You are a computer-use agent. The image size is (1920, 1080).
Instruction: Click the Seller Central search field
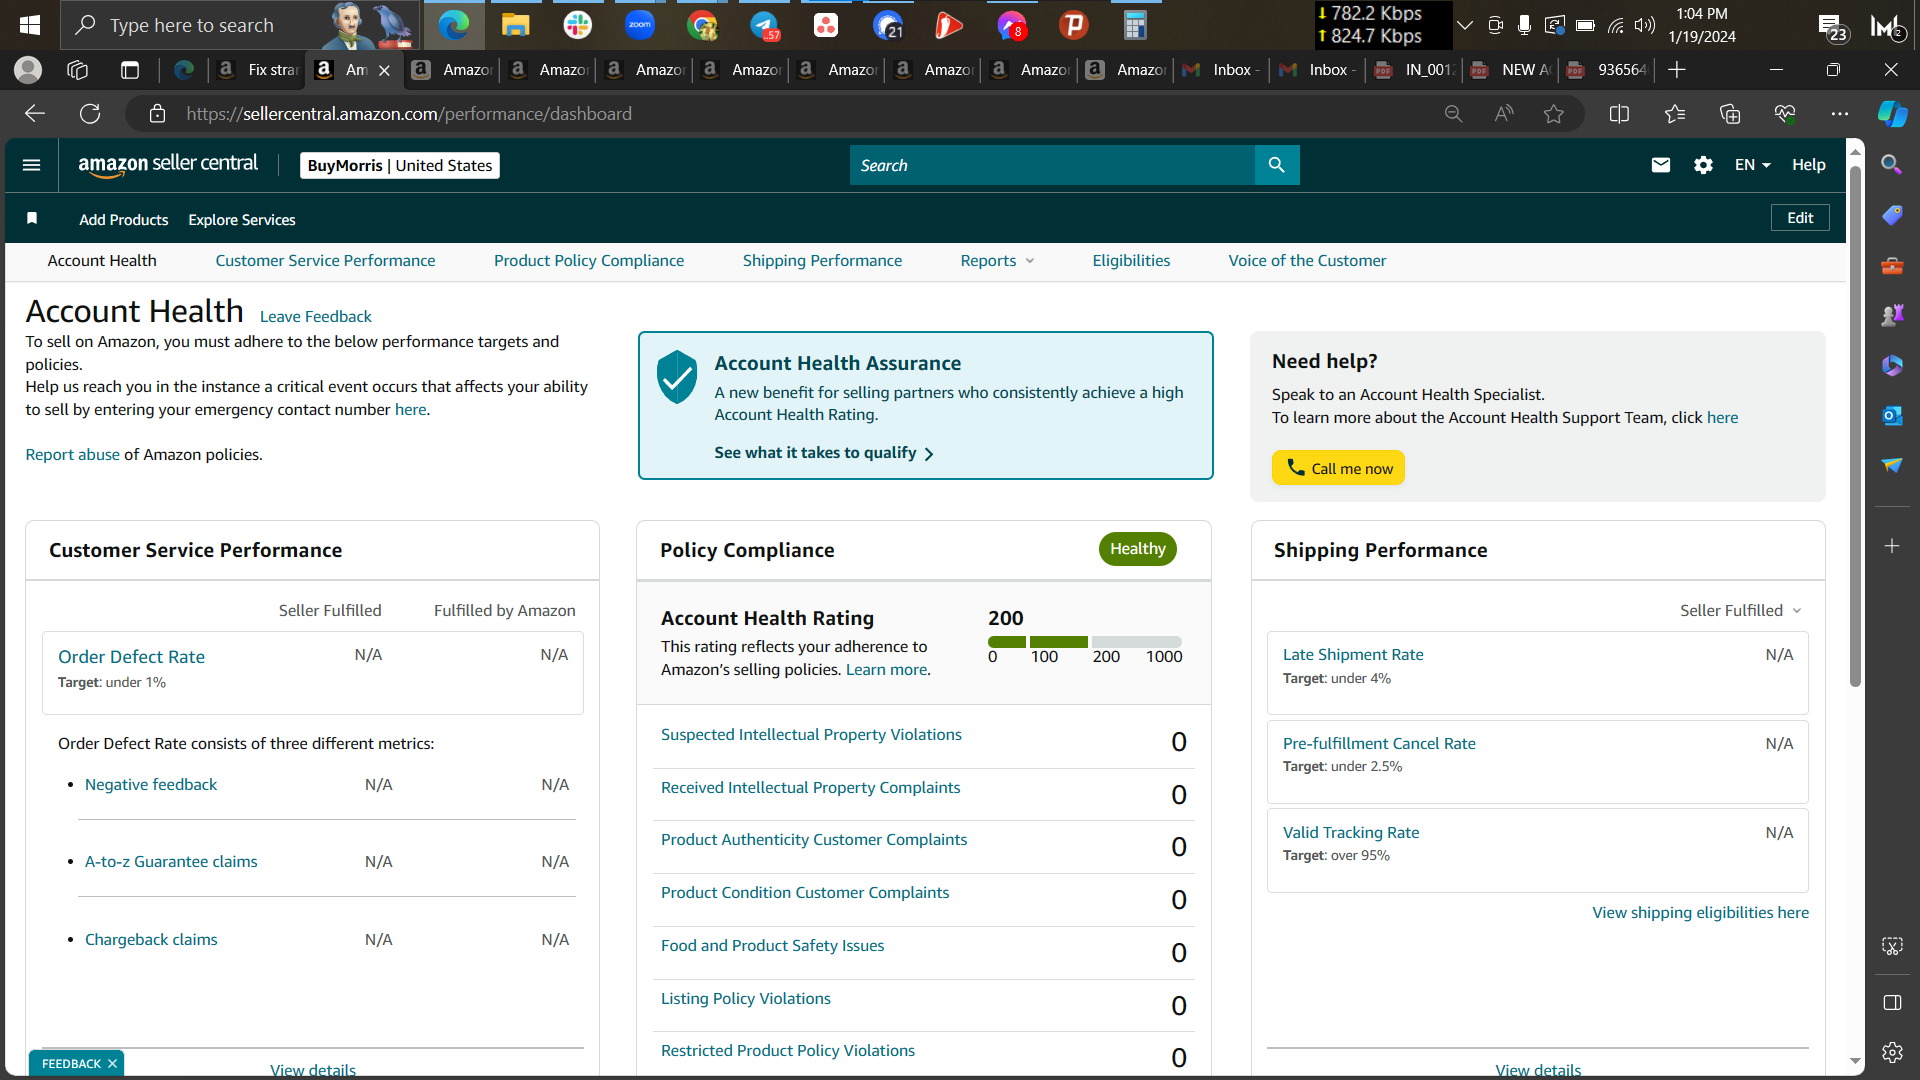click(1052, 165)
